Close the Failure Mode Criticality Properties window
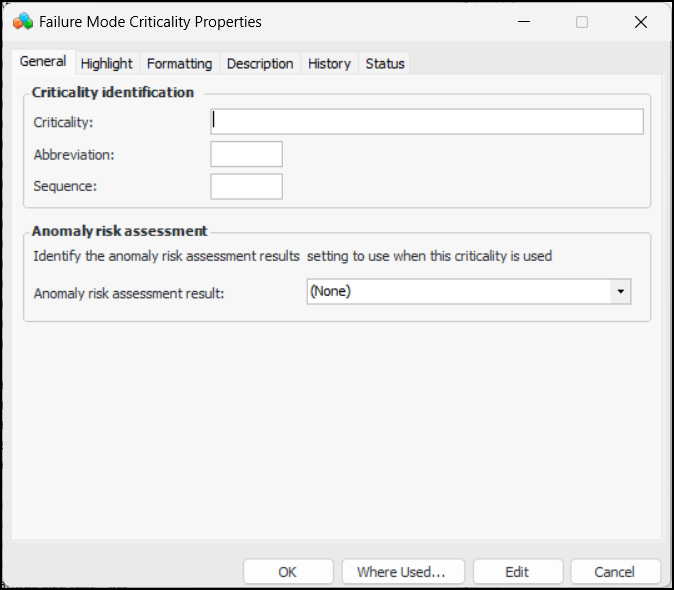 click(641, 22)
